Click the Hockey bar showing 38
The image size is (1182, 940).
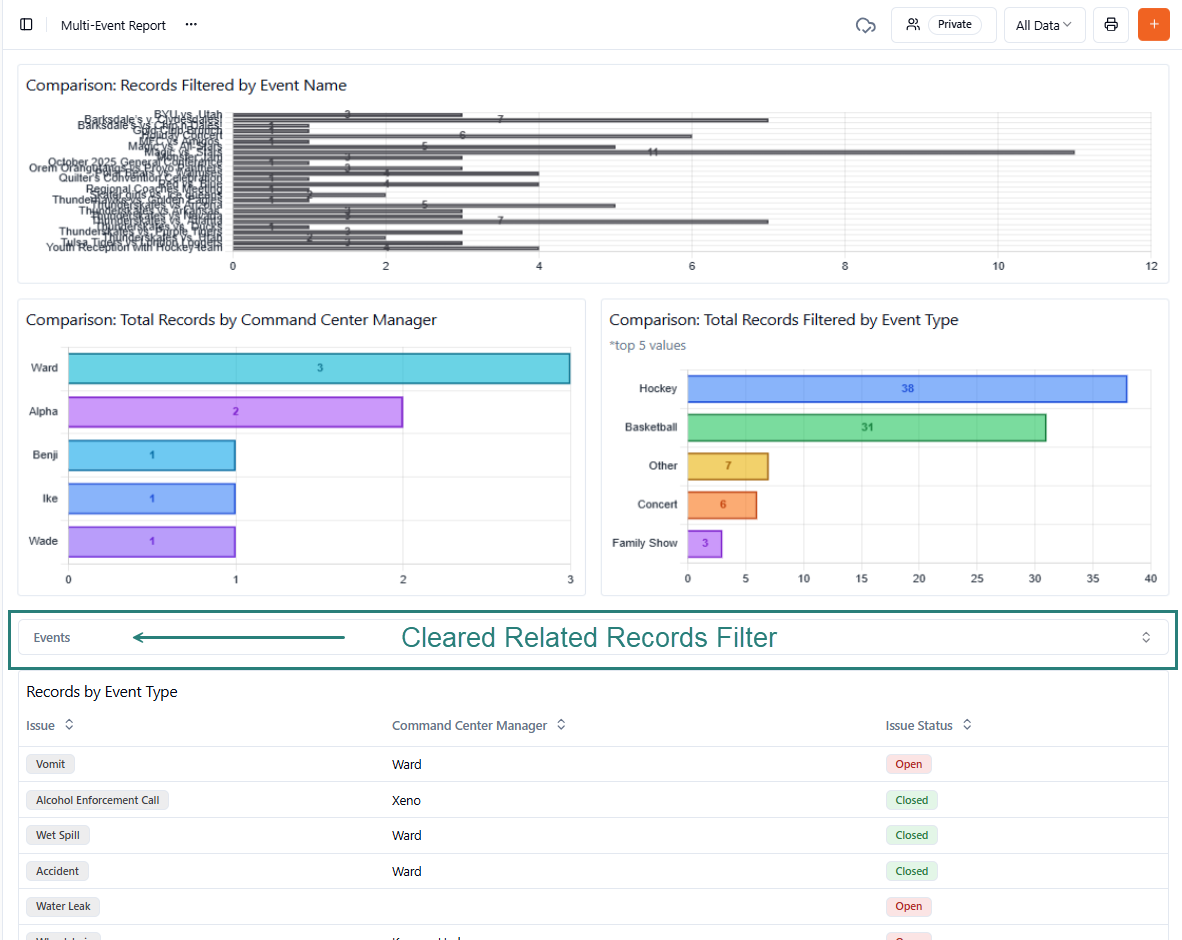pos(907,389)
